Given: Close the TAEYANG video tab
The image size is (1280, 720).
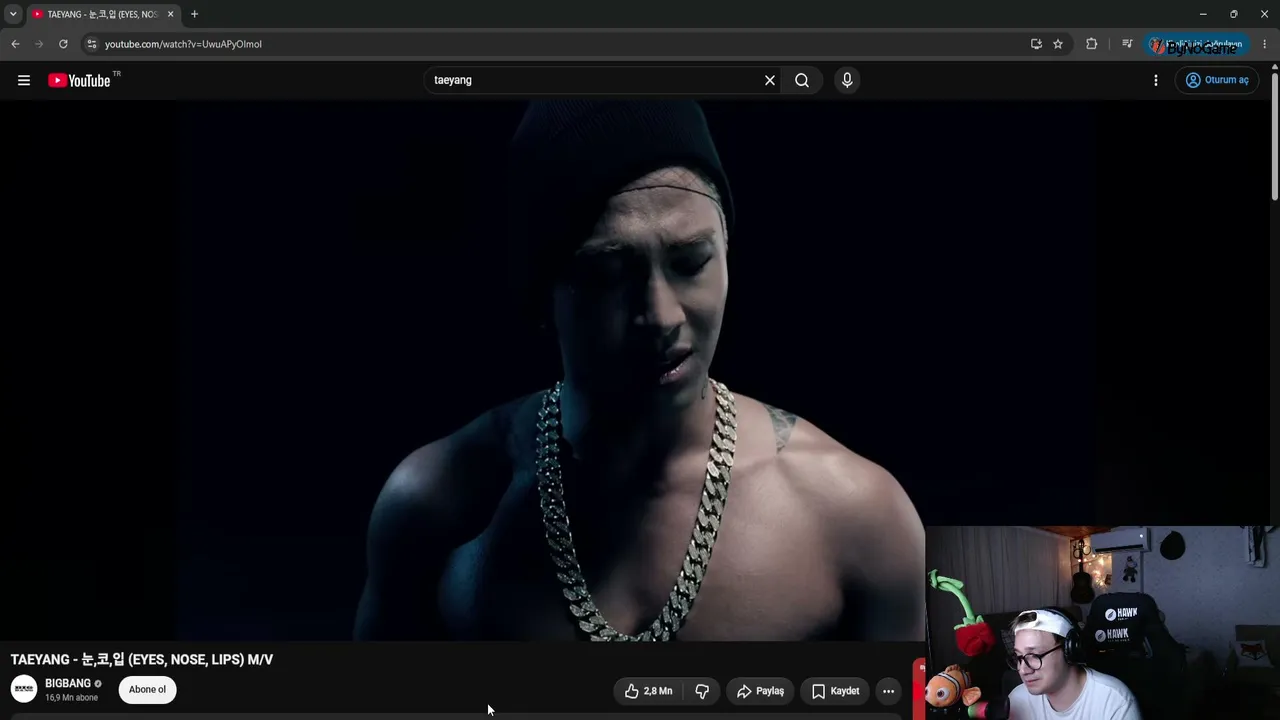Looking at the screenshot, I should 170,14.
